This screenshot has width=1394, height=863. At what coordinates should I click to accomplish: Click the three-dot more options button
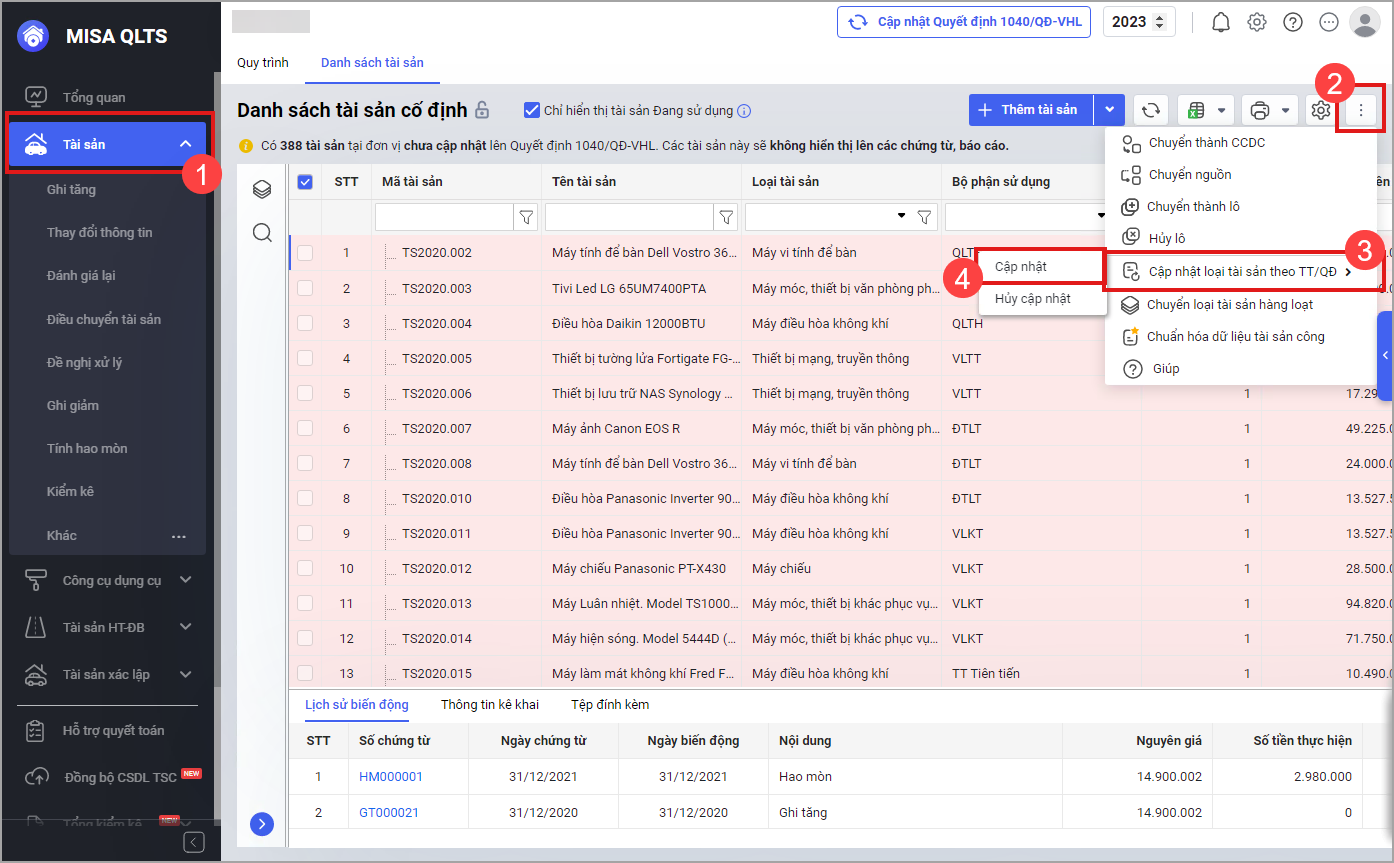[1360, 110]
